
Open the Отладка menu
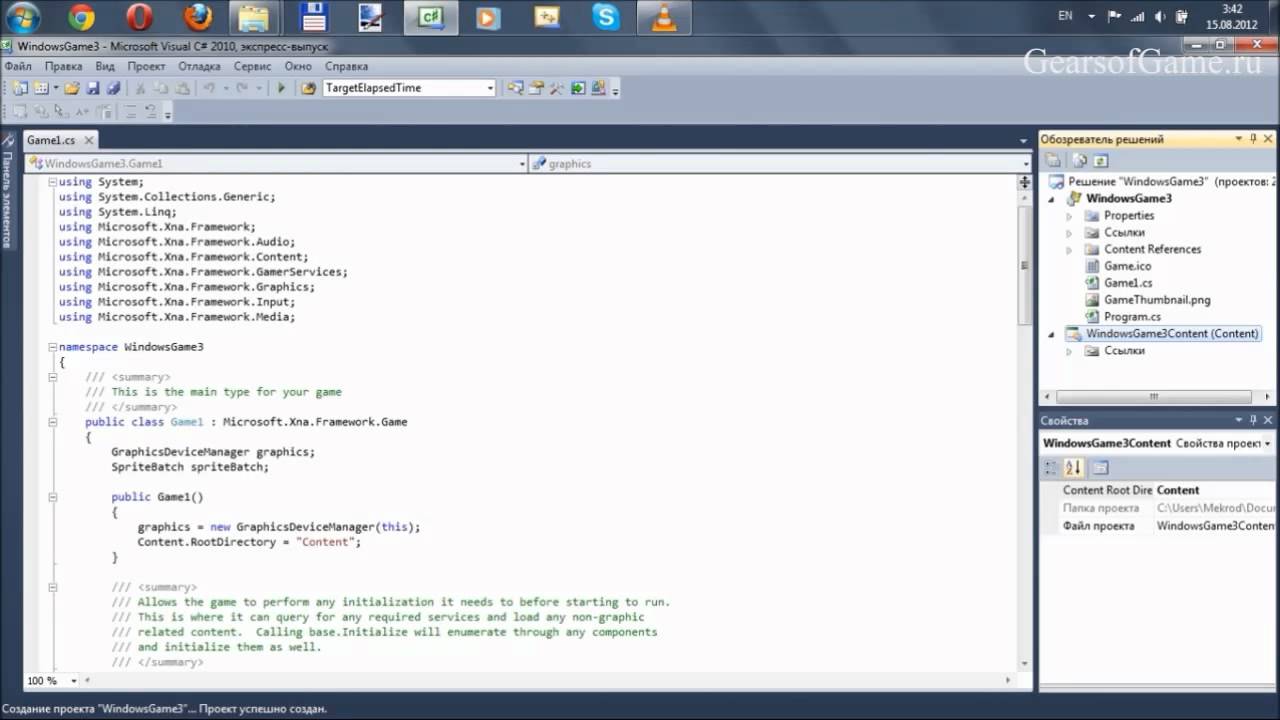pos(199,66)
